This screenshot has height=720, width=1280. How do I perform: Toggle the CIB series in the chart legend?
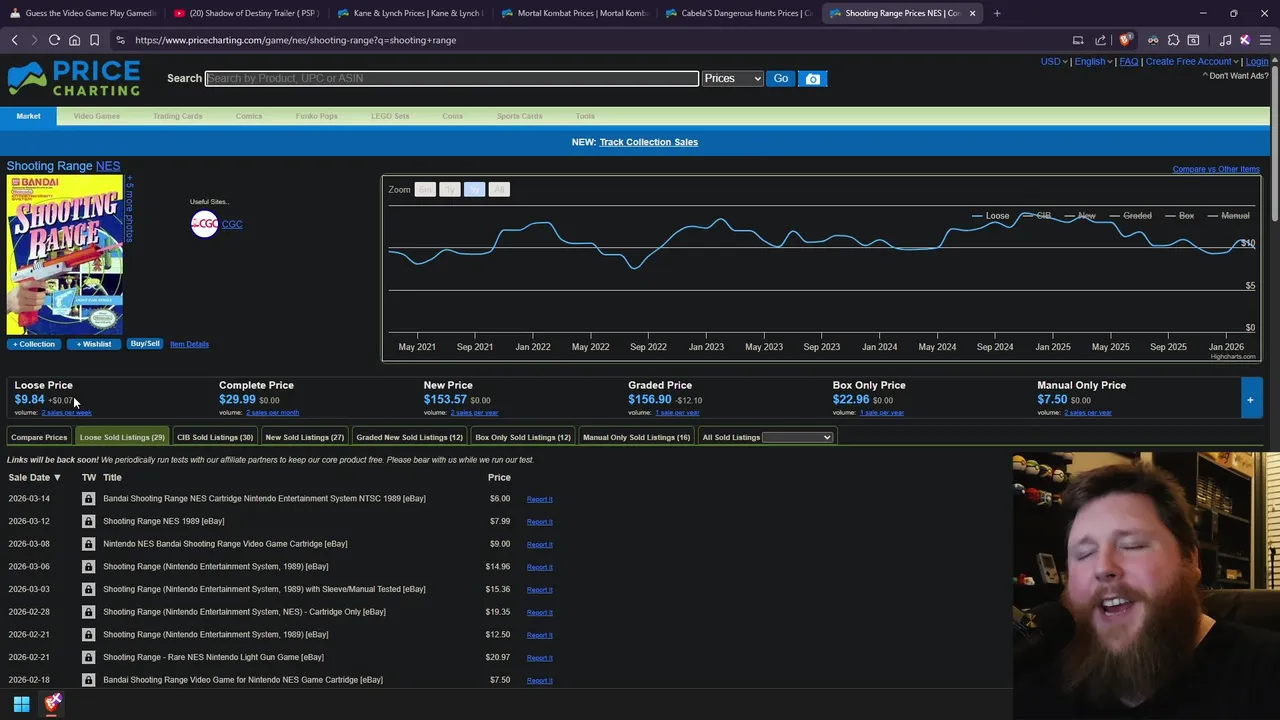coord(1037,216)
